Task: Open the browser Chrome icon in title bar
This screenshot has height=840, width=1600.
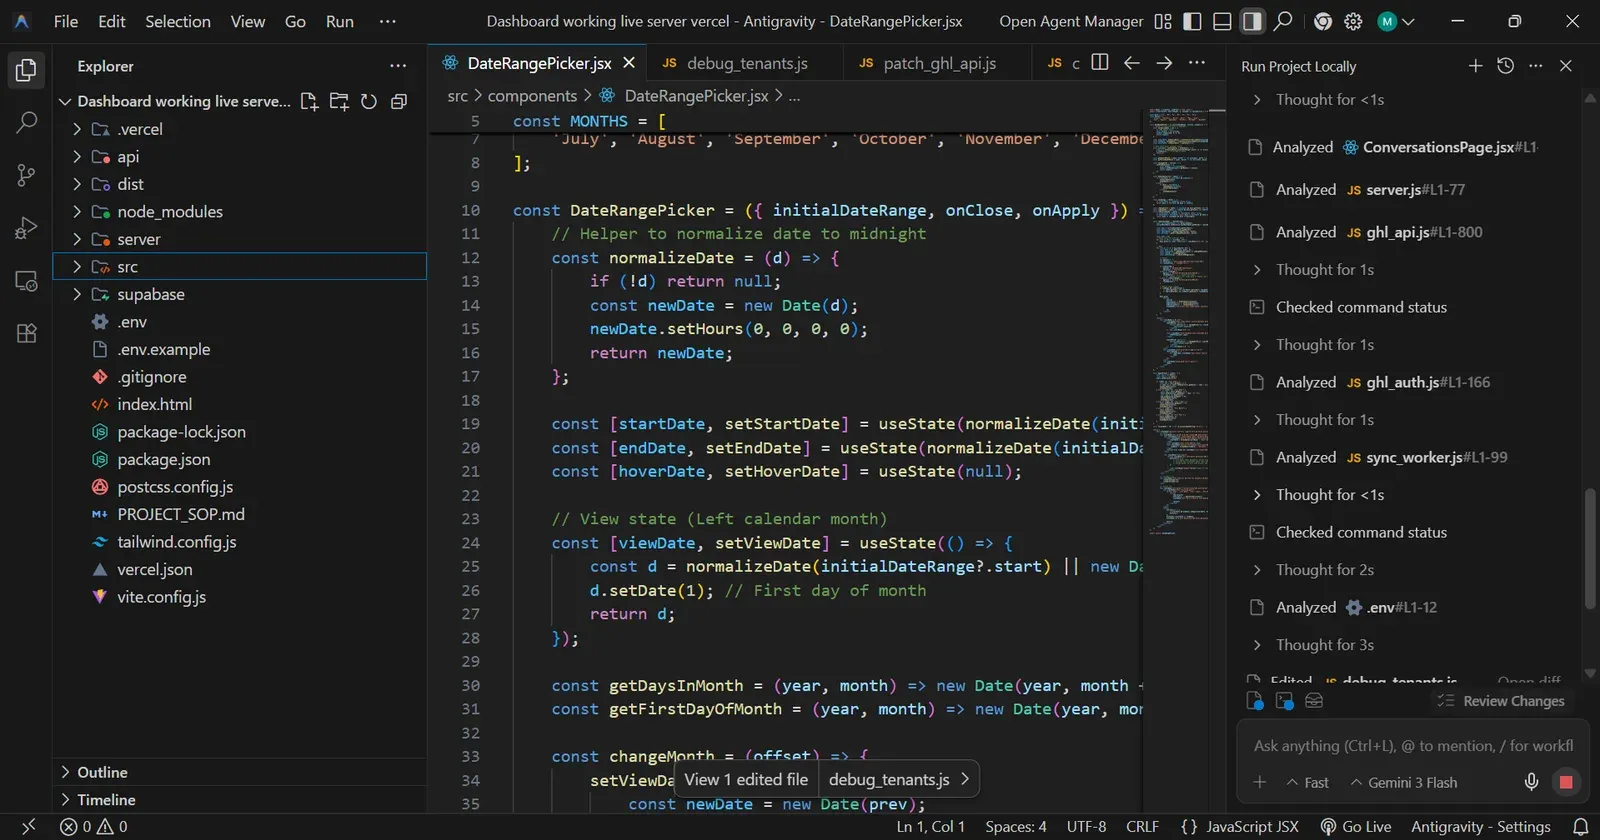Action: coord(1323,21)
